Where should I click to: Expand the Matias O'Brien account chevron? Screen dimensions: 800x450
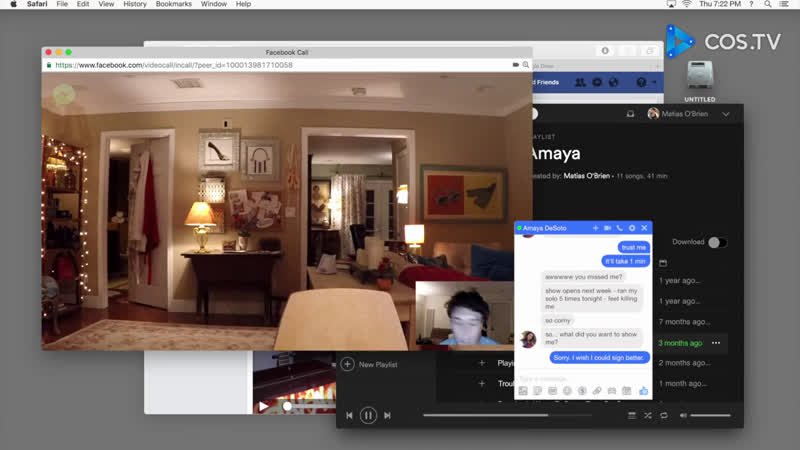point(726,114)
